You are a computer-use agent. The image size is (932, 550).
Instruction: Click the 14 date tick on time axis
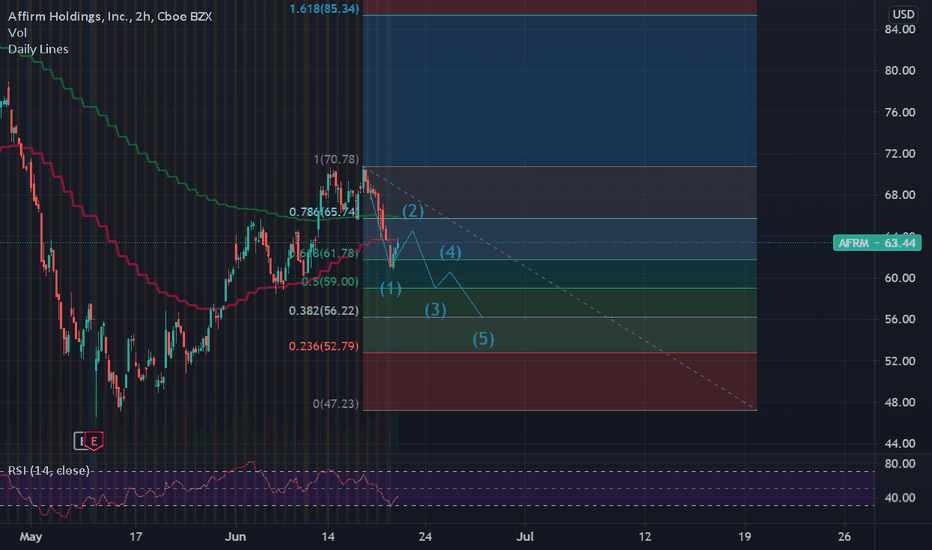(328, 537)
